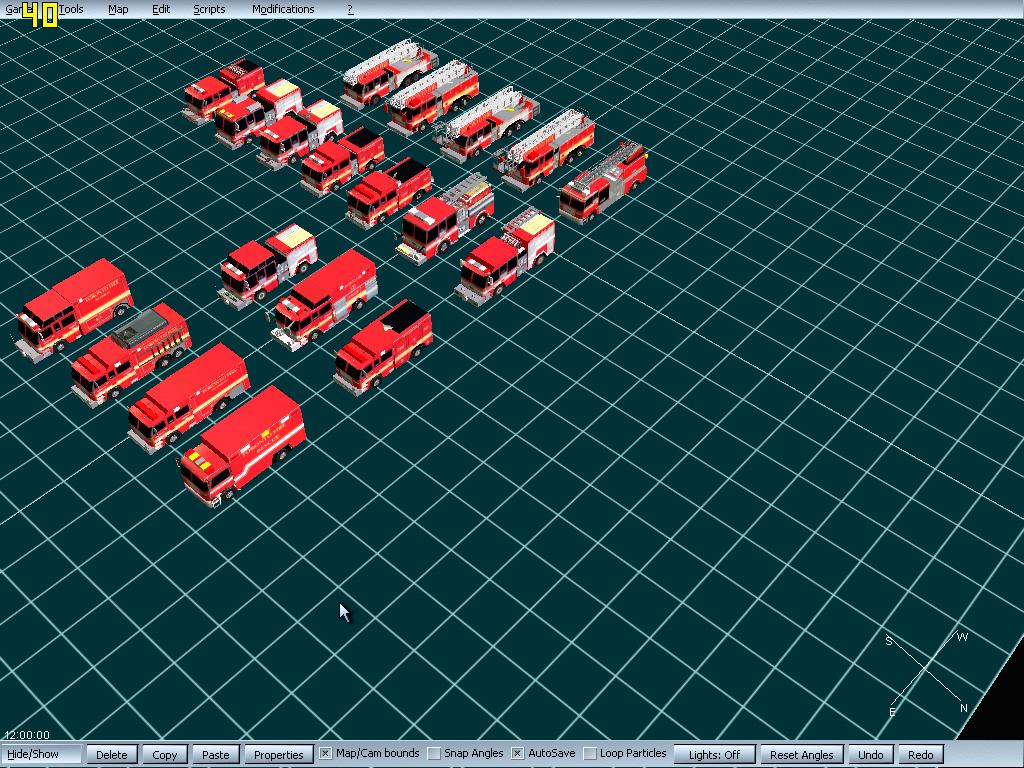Toggle the Lights: Off button
This screenshot has width=1024, height=768.
[x=714, y=754]
